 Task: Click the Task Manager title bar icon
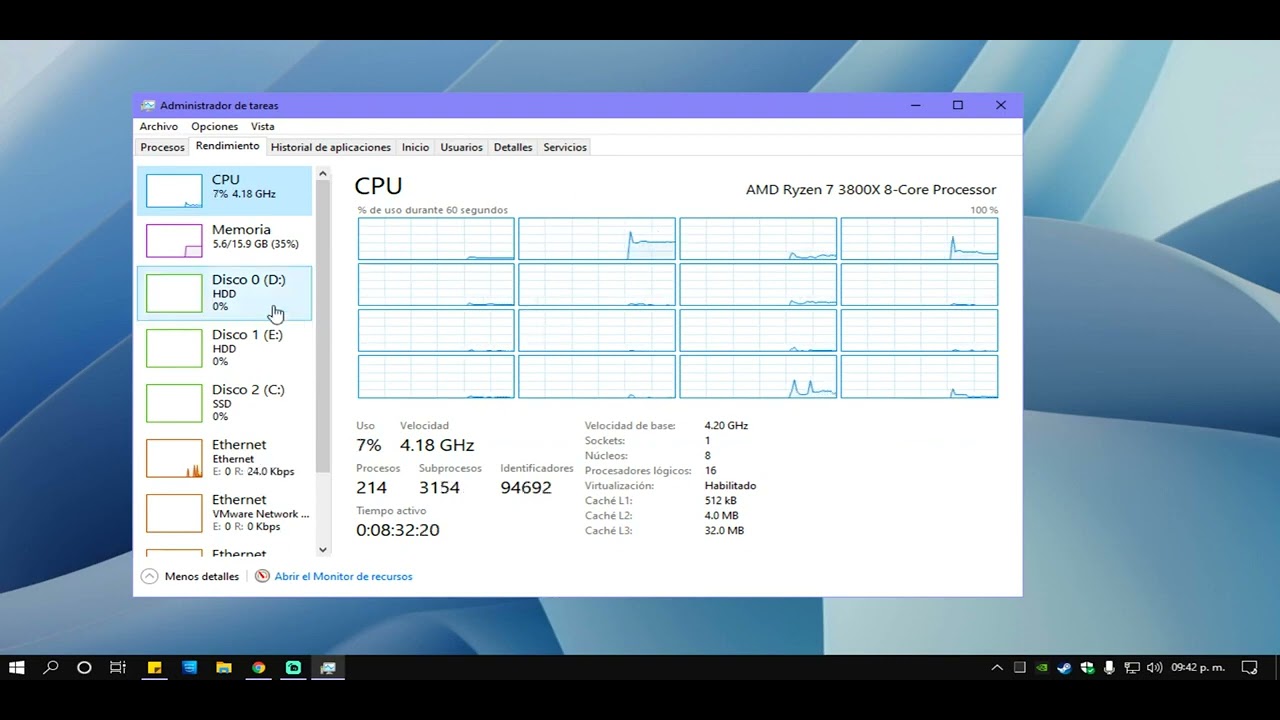(148, 105)
